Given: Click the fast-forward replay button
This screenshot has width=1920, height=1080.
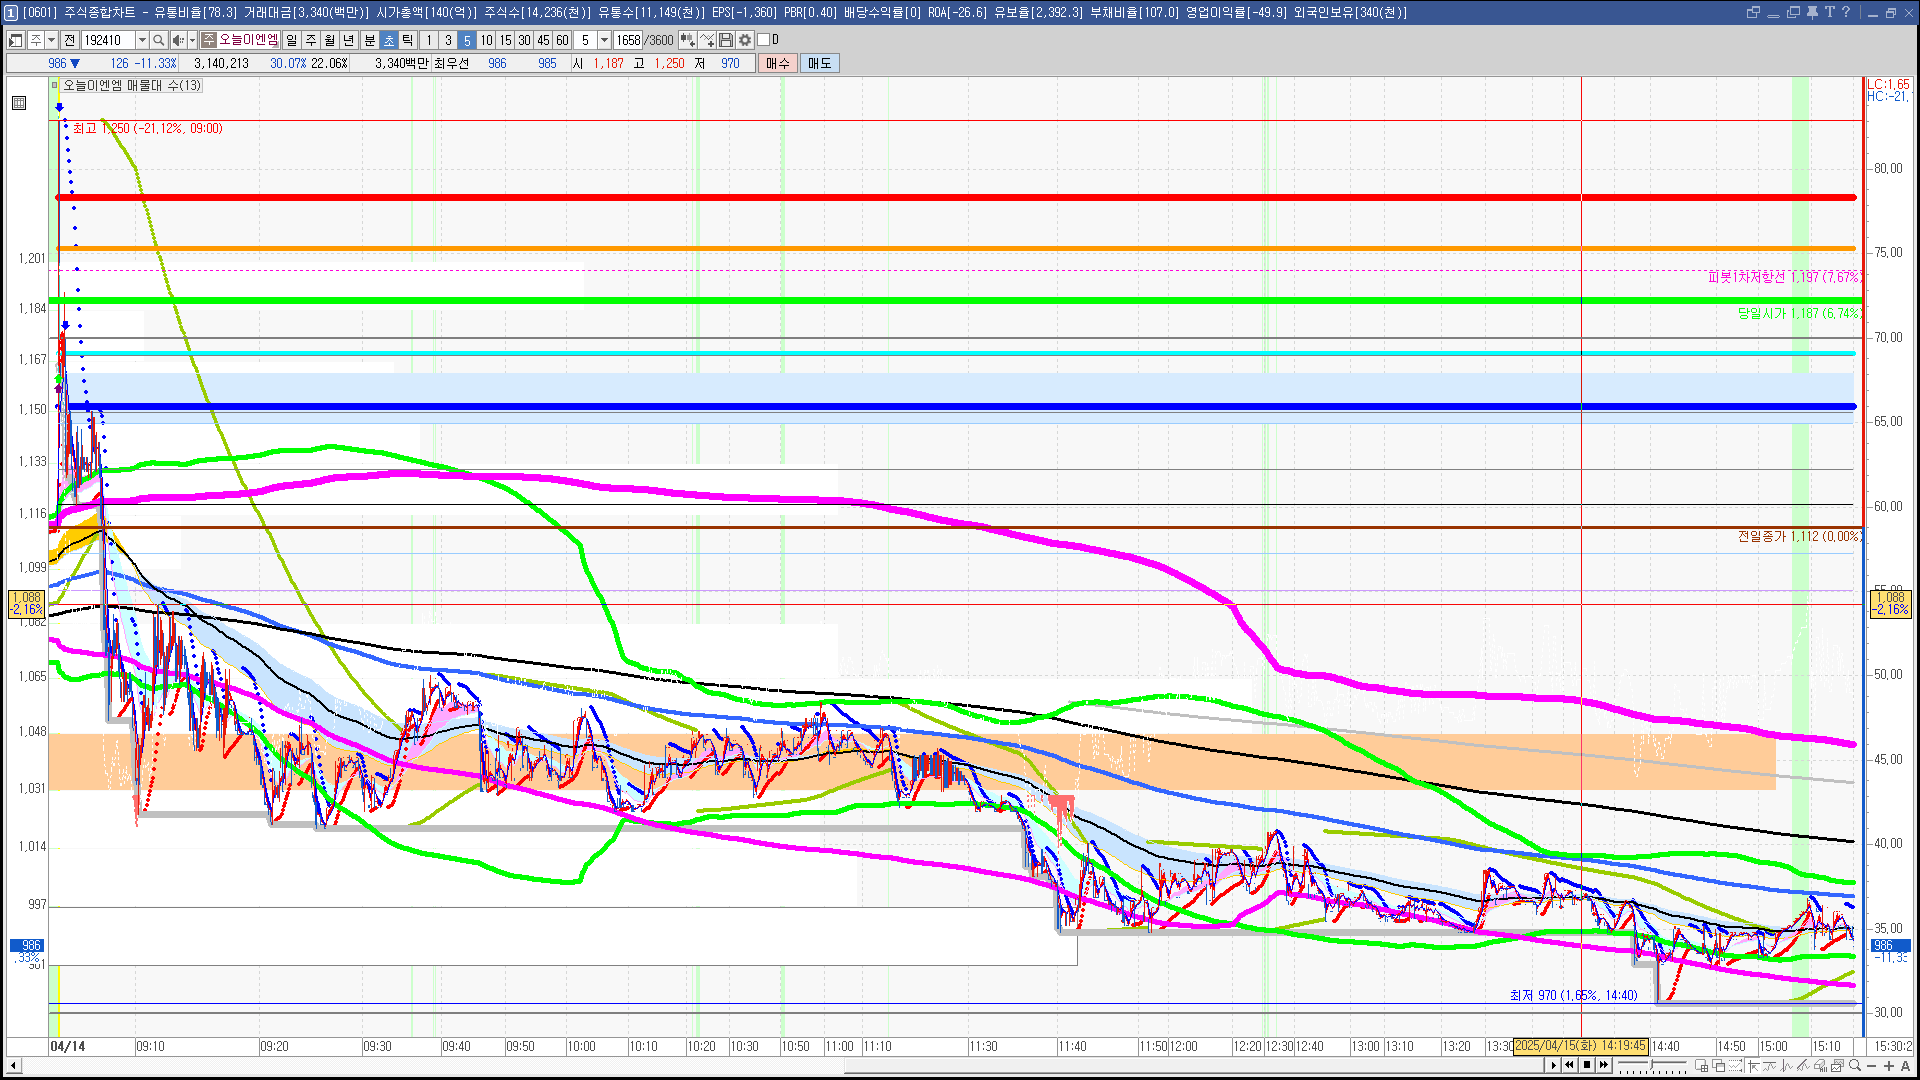Looking at the screenshot, I should click(1604, 1065).
